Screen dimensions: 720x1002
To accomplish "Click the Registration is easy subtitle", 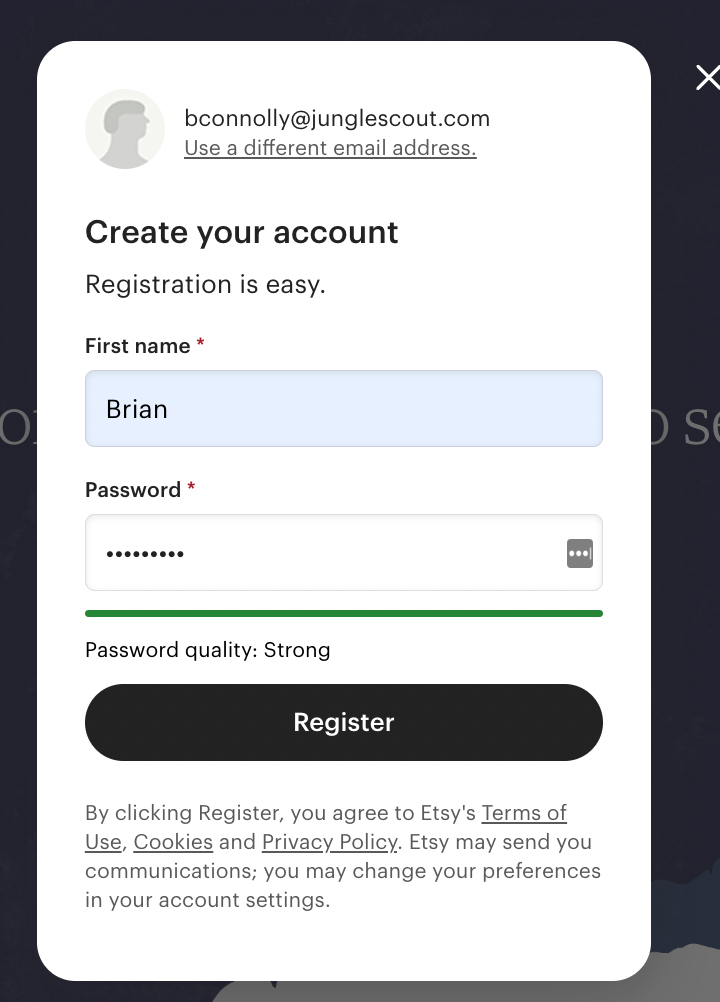I will (x=205, y=284).
